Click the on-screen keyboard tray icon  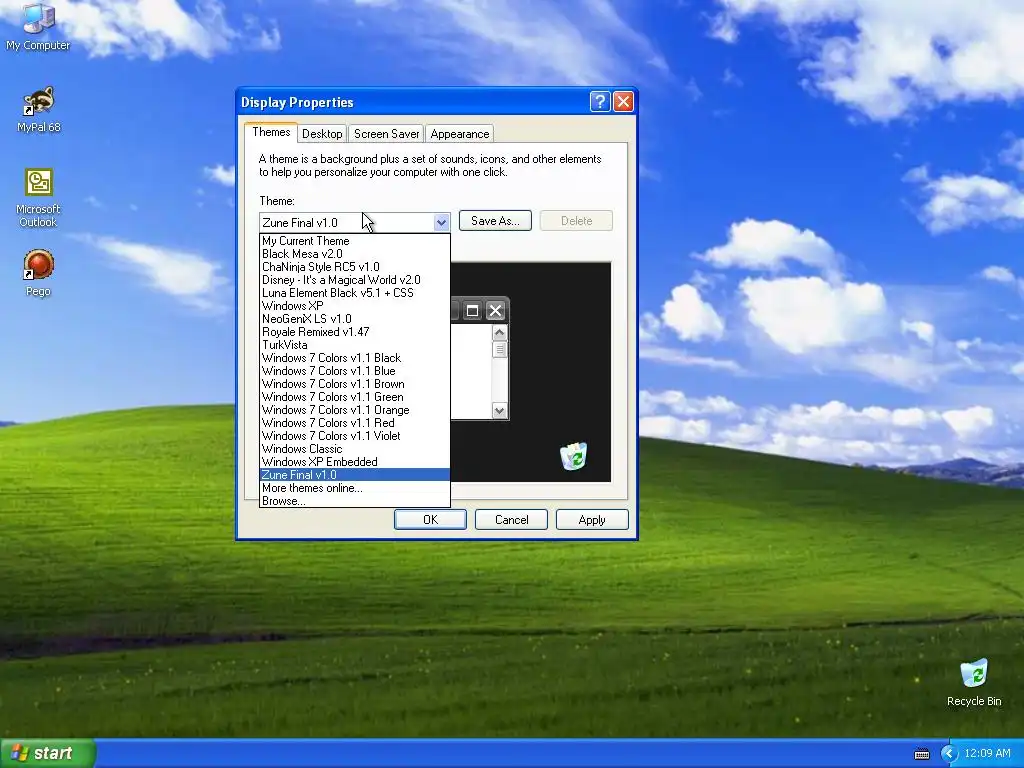tap(921, 754)
